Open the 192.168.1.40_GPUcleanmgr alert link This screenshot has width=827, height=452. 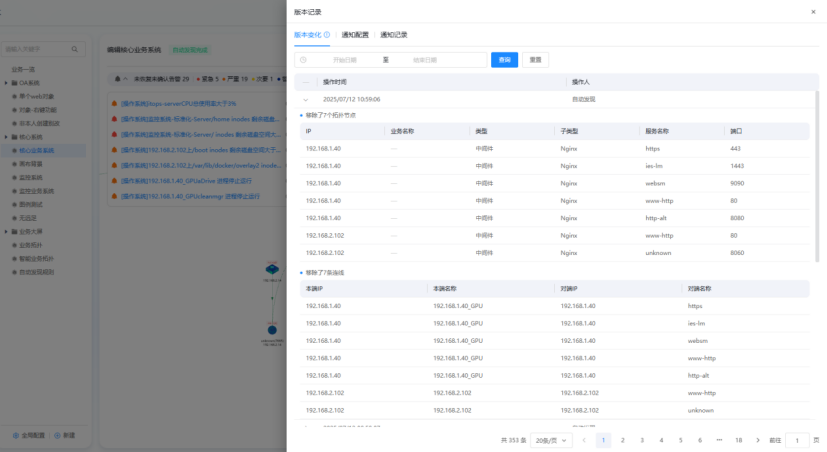tap(190, 196)
